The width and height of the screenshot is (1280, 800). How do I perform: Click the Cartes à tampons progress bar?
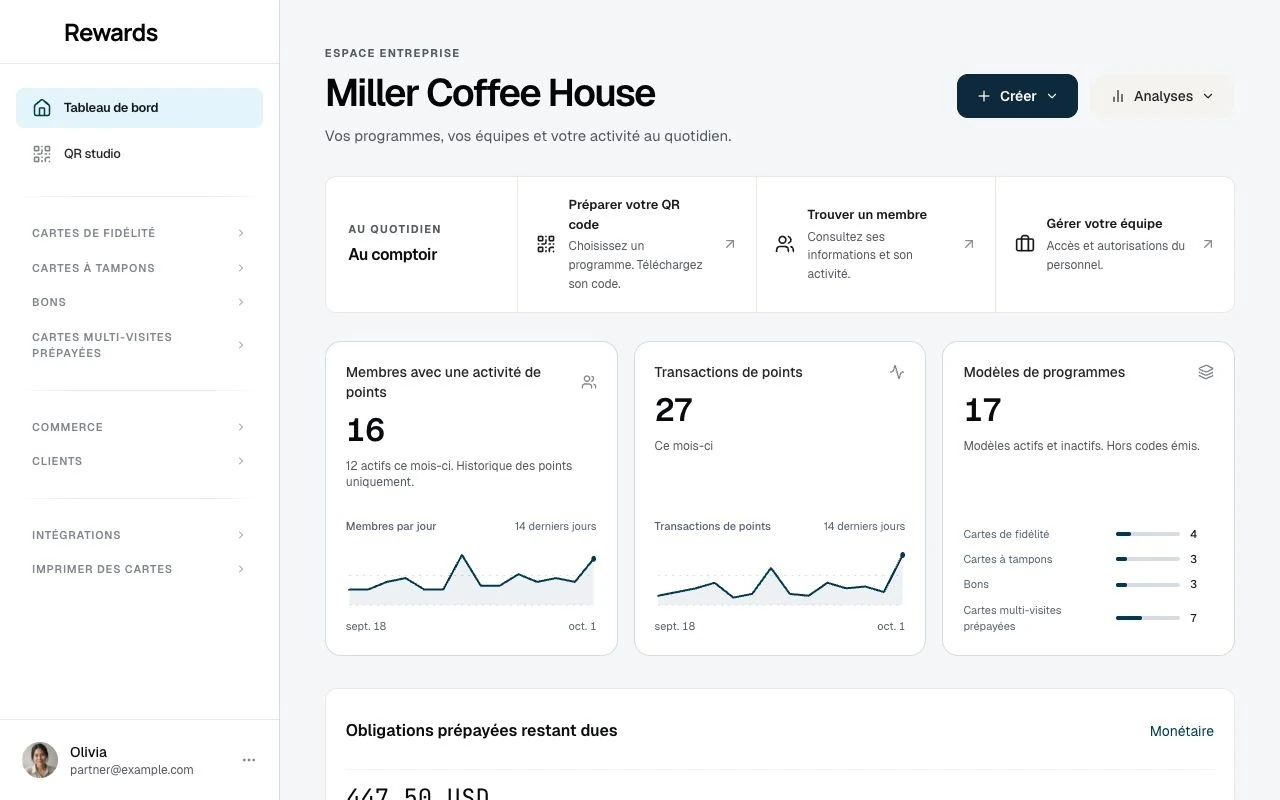1148,559
